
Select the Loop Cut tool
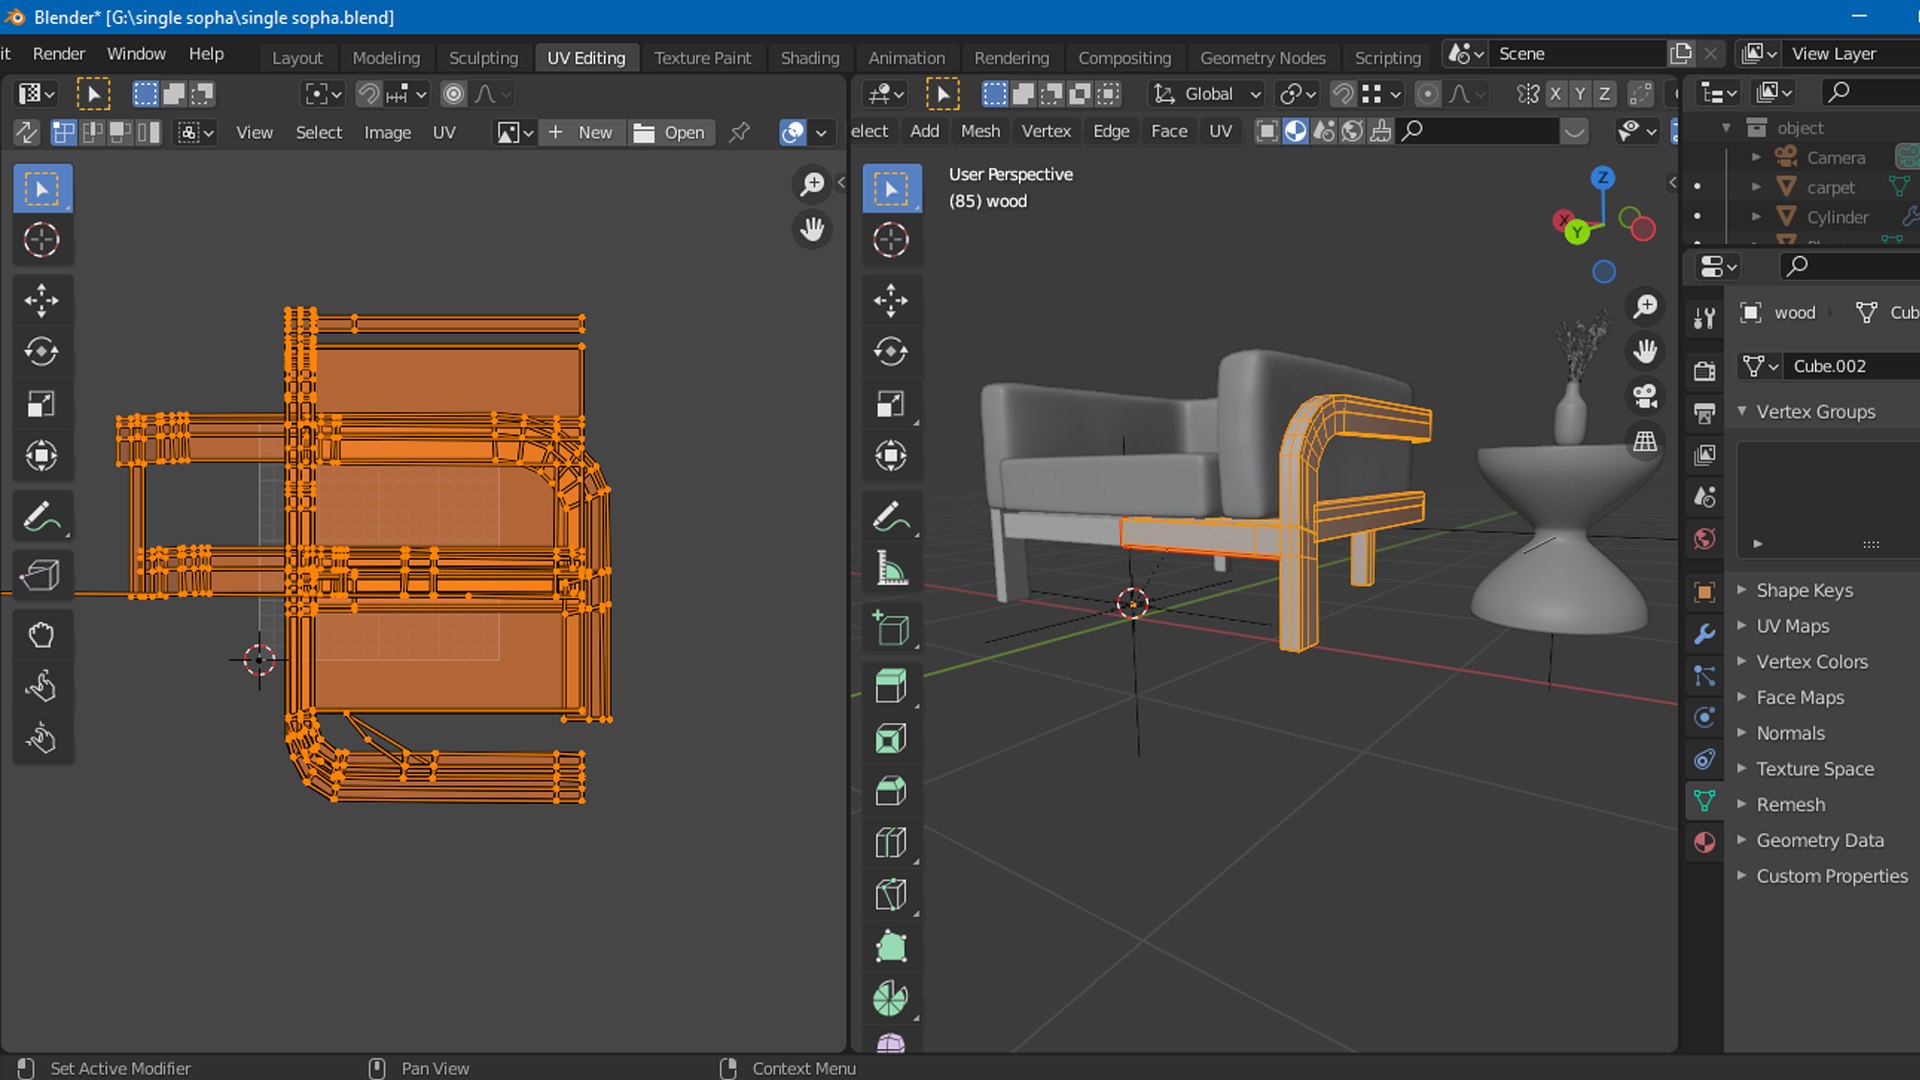pyautogui.click(x=891, y=842)
